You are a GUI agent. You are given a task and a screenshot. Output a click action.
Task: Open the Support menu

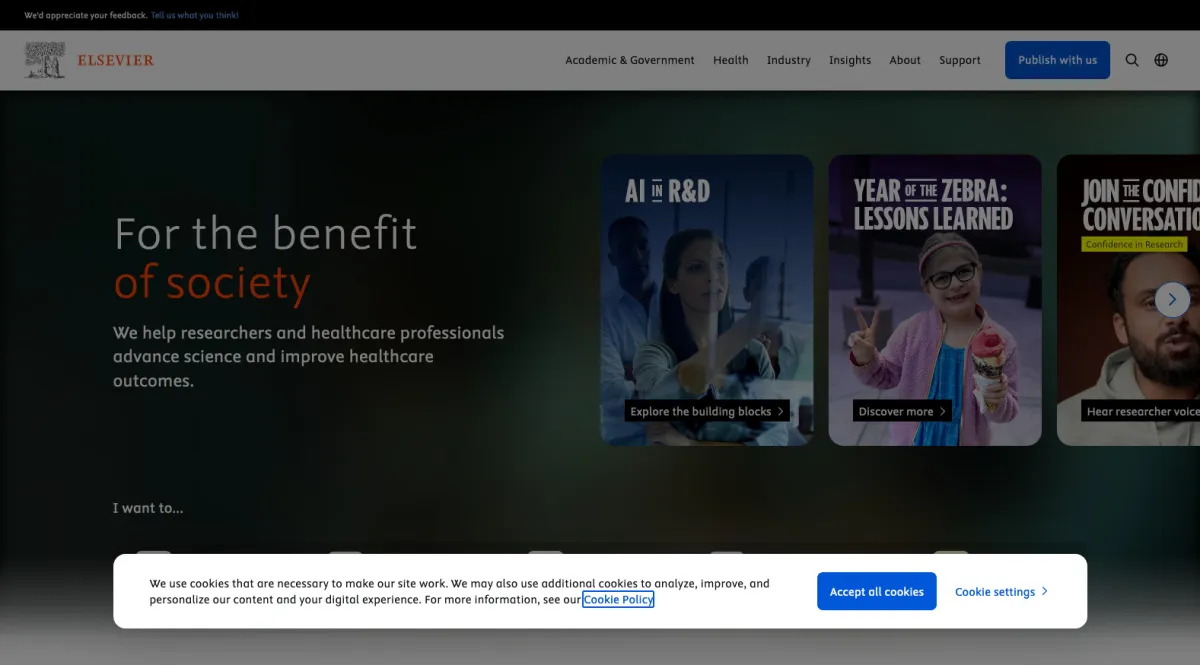(x=960, y=60)
